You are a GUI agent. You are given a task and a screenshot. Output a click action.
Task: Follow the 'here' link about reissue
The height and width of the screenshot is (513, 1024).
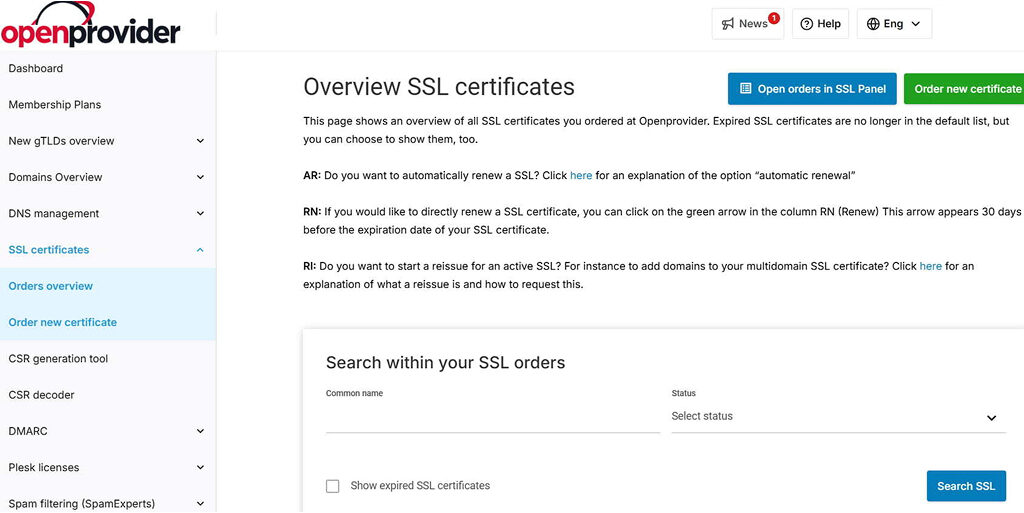point(931,266)
